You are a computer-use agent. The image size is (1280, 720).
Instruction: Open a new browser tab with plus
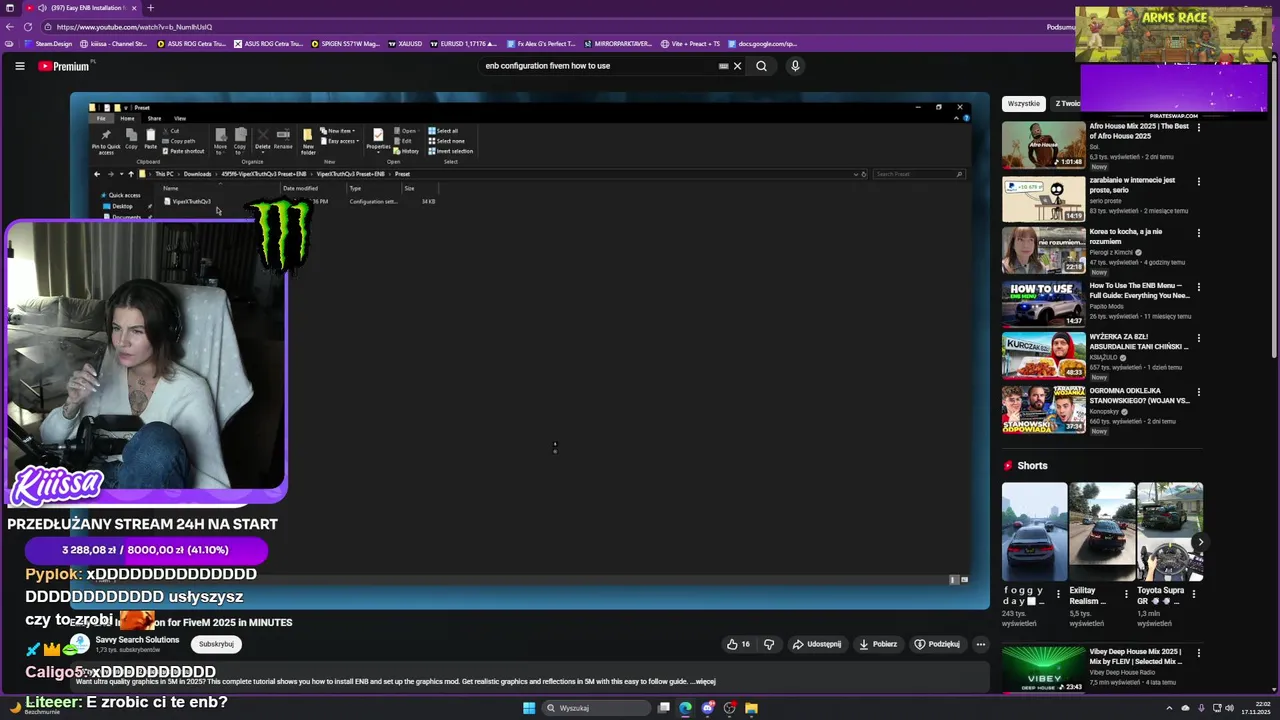tap(150, 8)
